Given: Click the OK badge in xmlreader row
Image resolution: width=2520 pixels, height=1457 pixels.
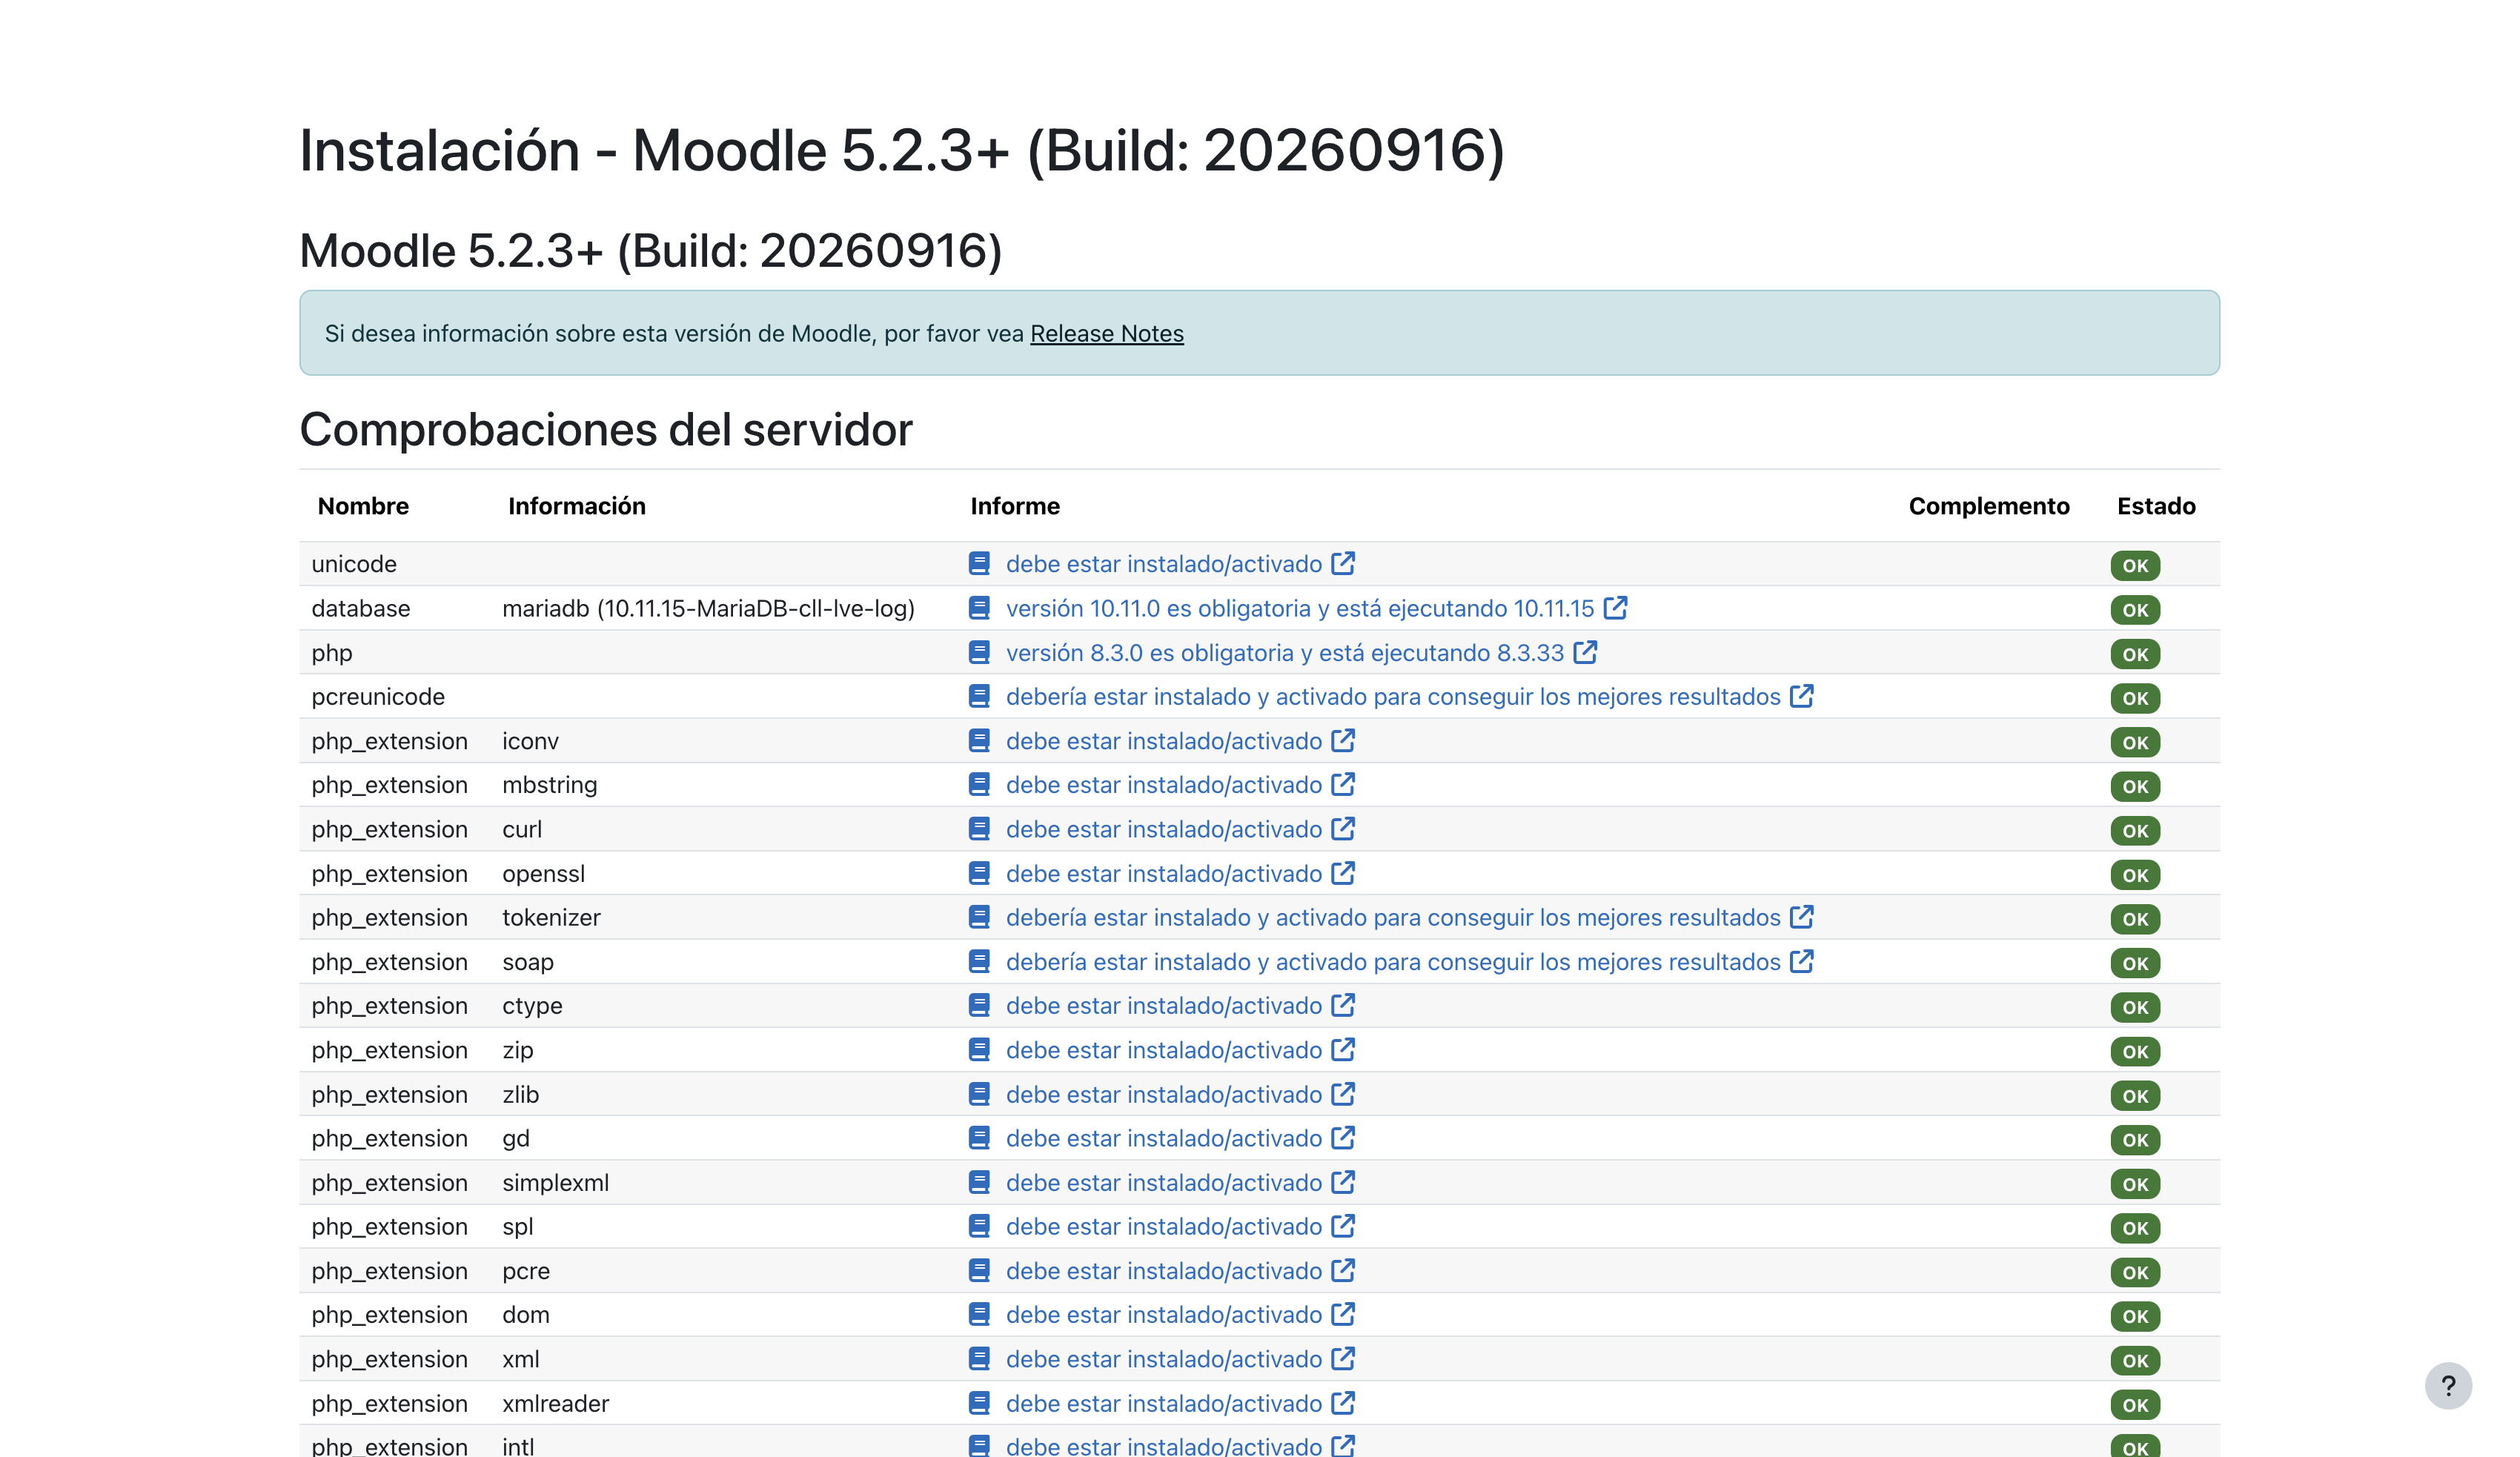Looking at the screenshot, I should [x=2134, y=1405].
